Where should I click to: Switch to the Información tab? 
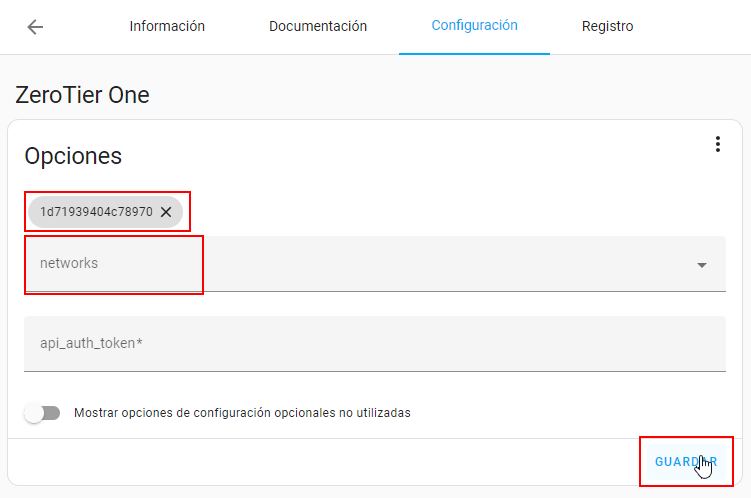pos(167,27)
